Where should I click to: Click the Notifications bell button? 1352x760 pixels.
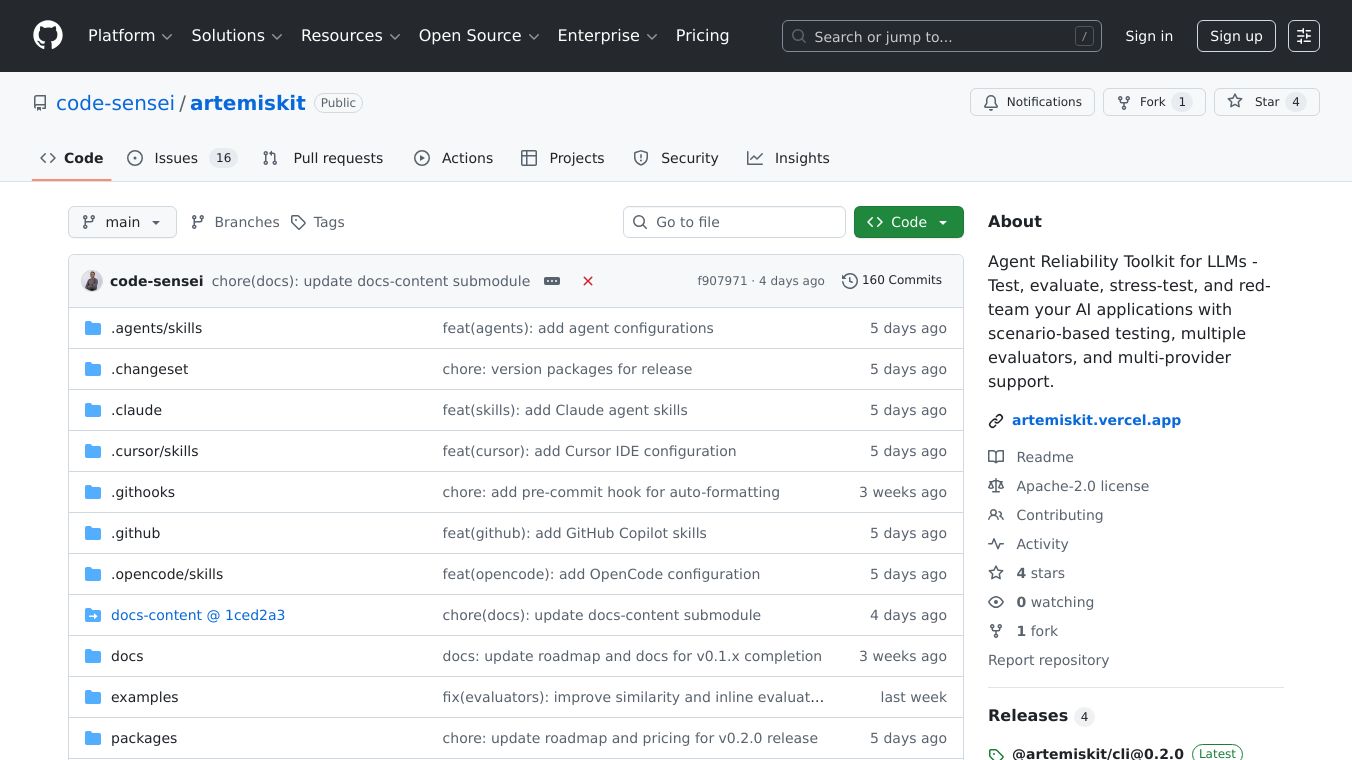pos(1032,102)
